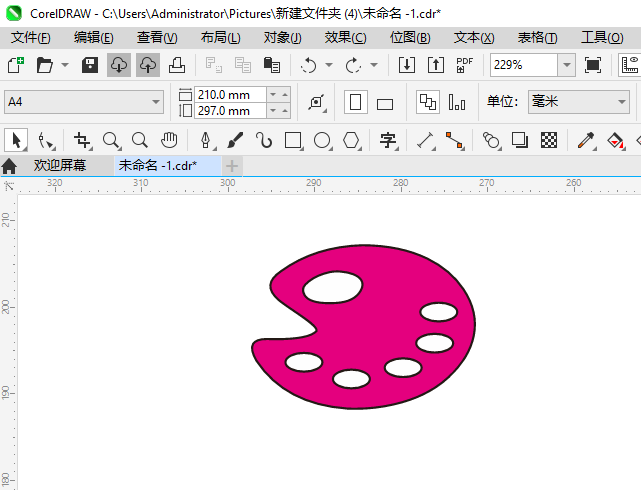Screen dimensions: 641x490
Task: Toggle the rulers display icon
Action: [630, 65]
